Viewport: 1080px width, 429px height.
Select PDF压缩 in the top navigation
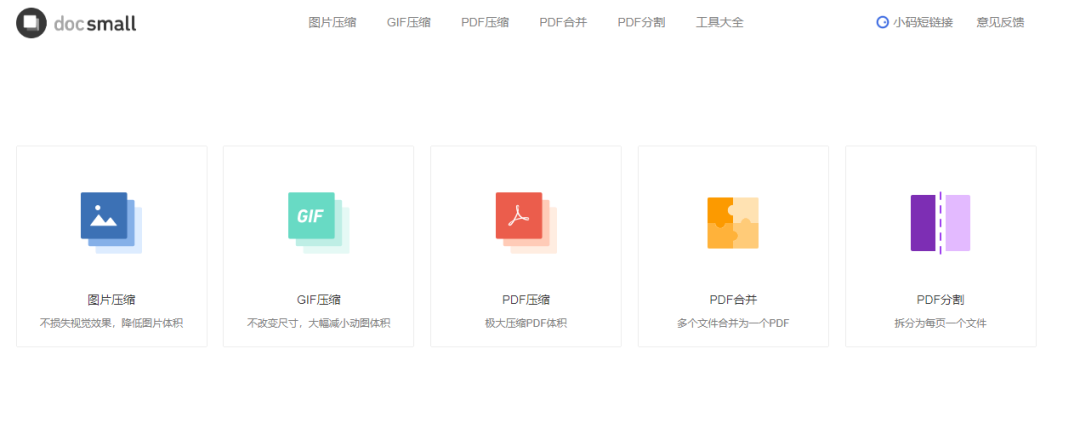pyautogui.click(x=485, y=22)
